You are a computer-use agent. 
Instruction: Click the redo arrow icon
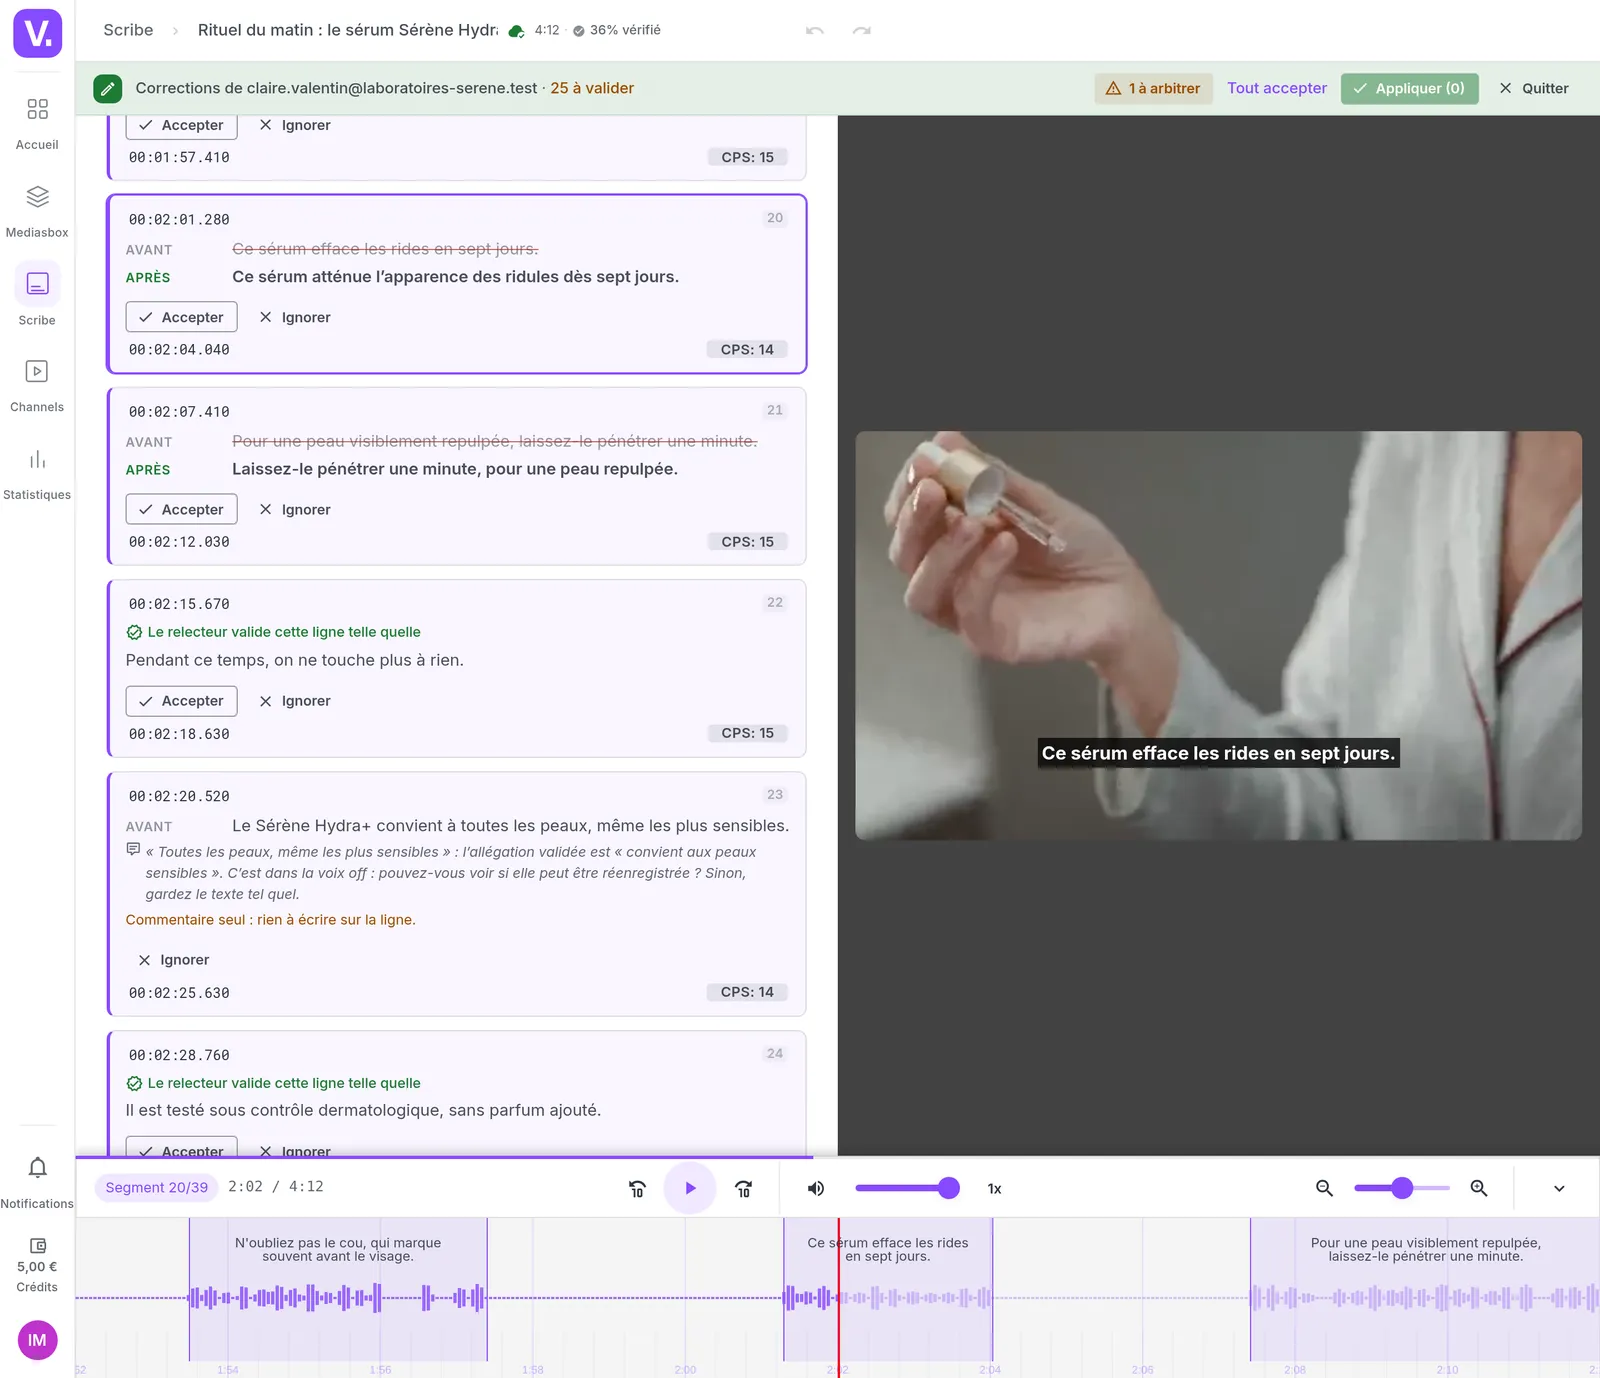861,31
